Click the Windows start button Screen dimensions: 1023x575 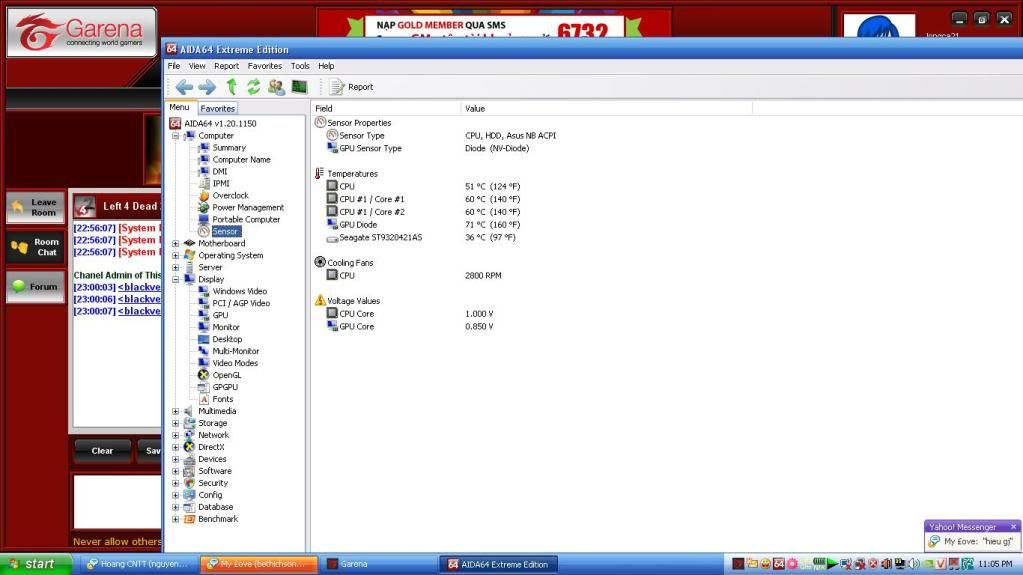(35, 564)
